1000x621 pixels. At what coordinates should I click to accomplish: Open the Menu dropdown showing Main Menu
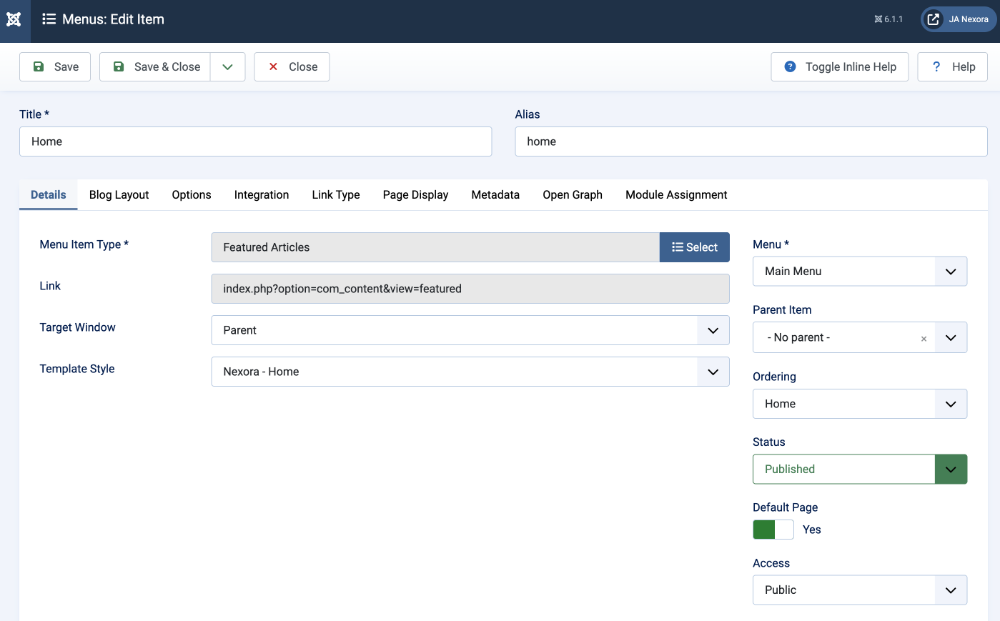(860, 272)
